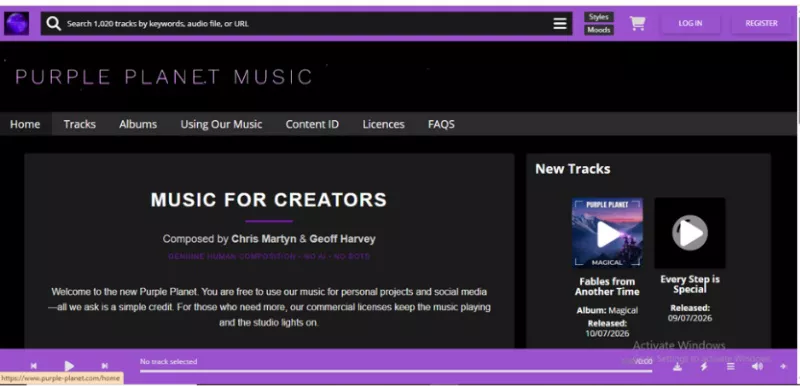This screenshot has width=800, height=386.
Task: Click the 'Geoff Harvey' composer name
Action: (342, 239)
